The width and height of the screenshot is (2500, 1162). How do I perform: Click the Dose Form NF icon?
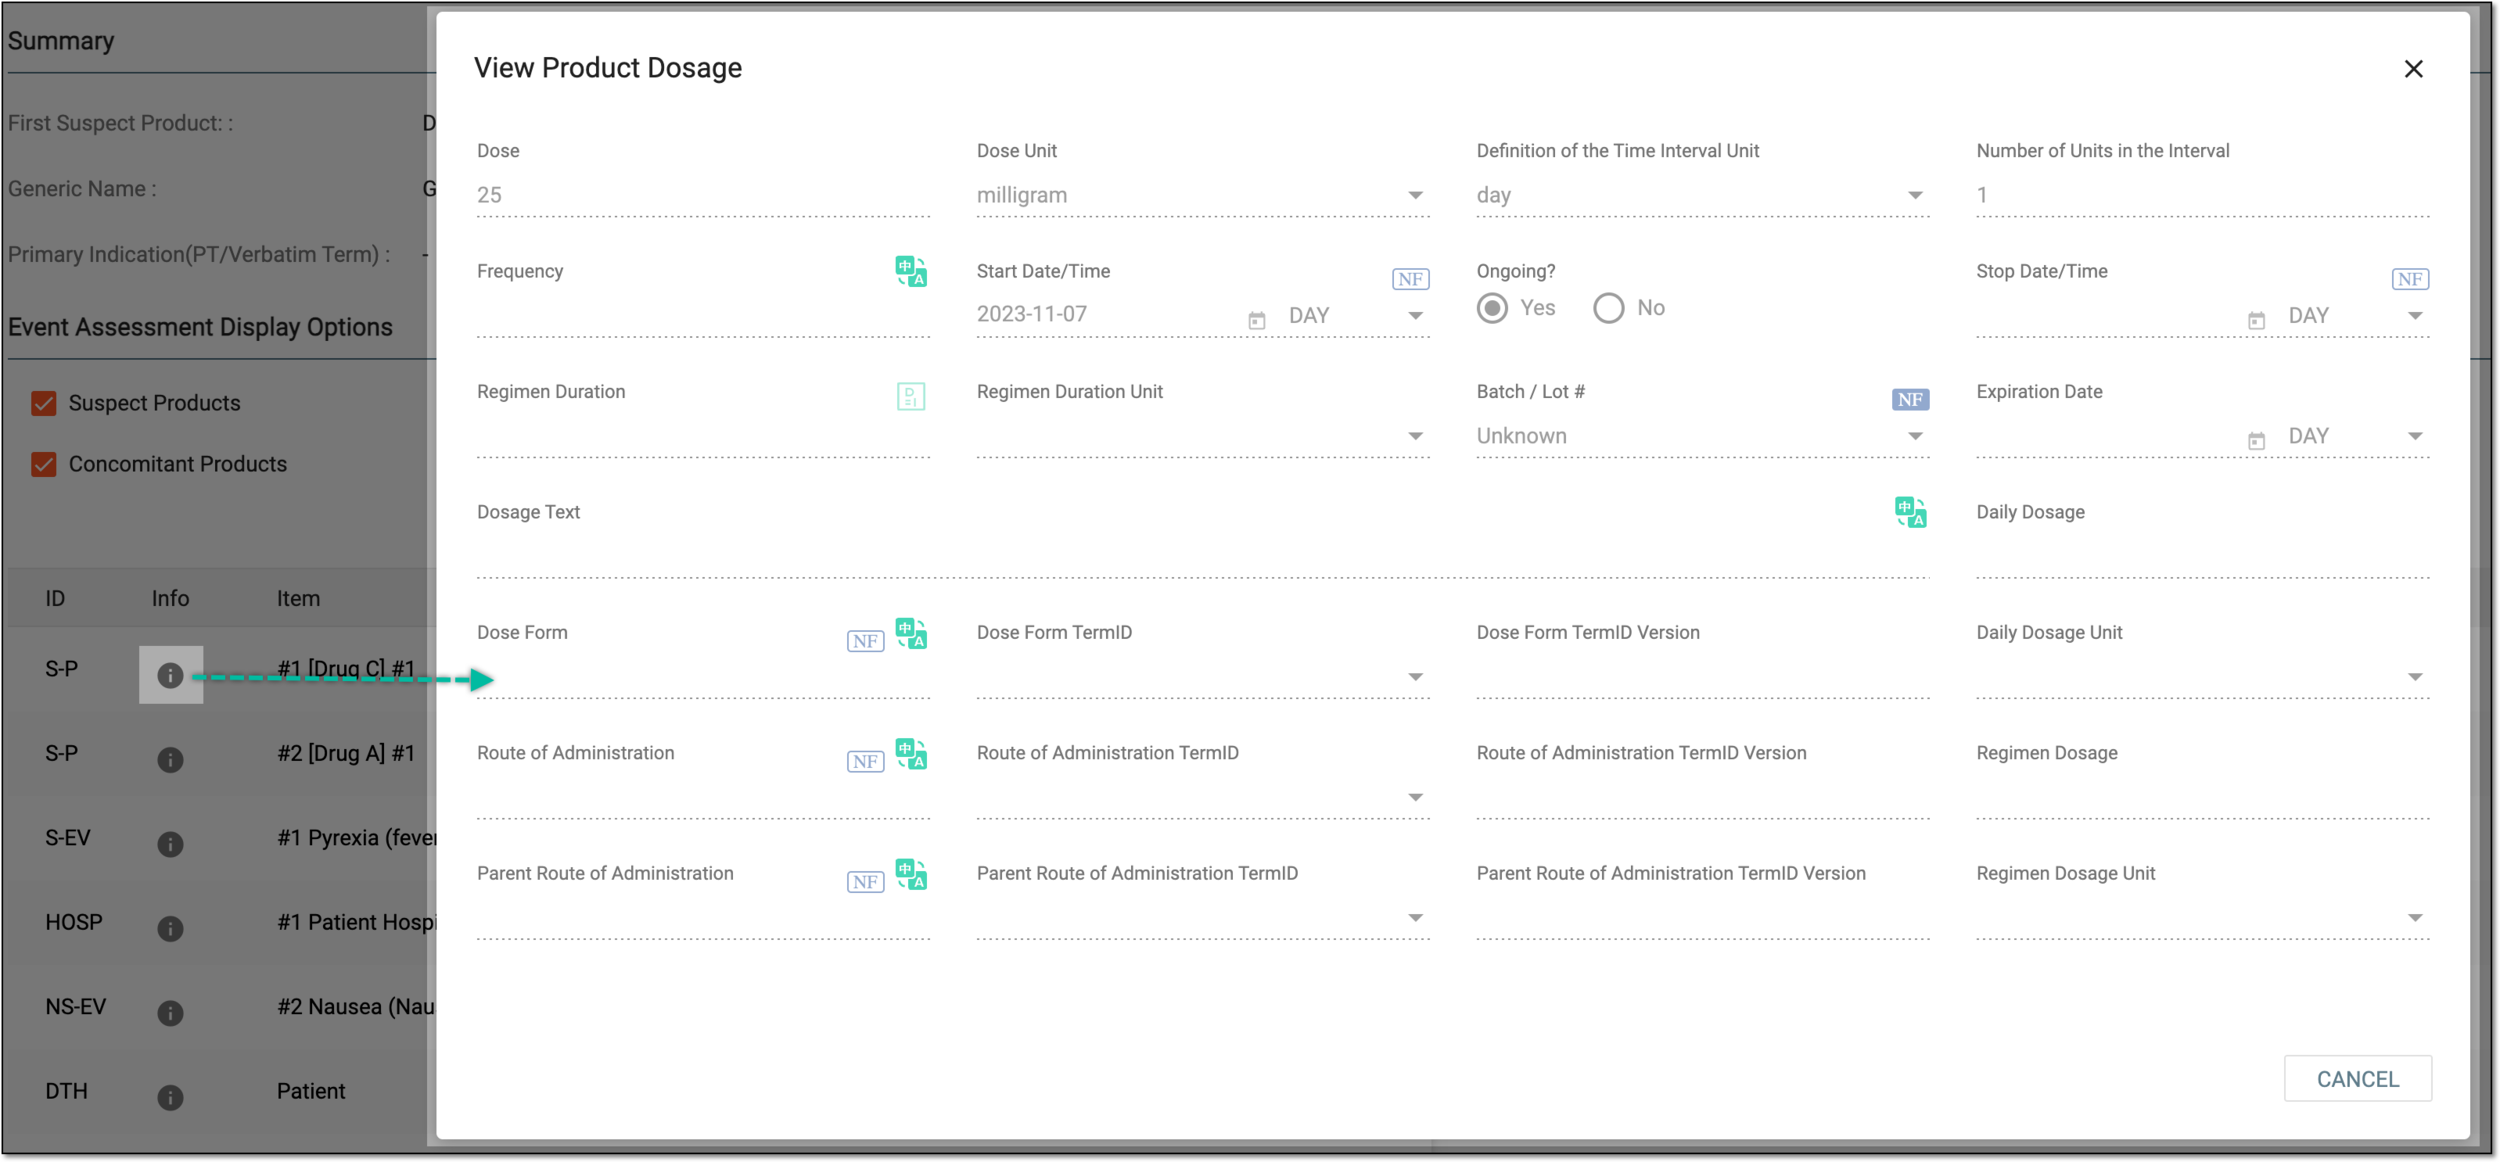(x=865, y=641)
